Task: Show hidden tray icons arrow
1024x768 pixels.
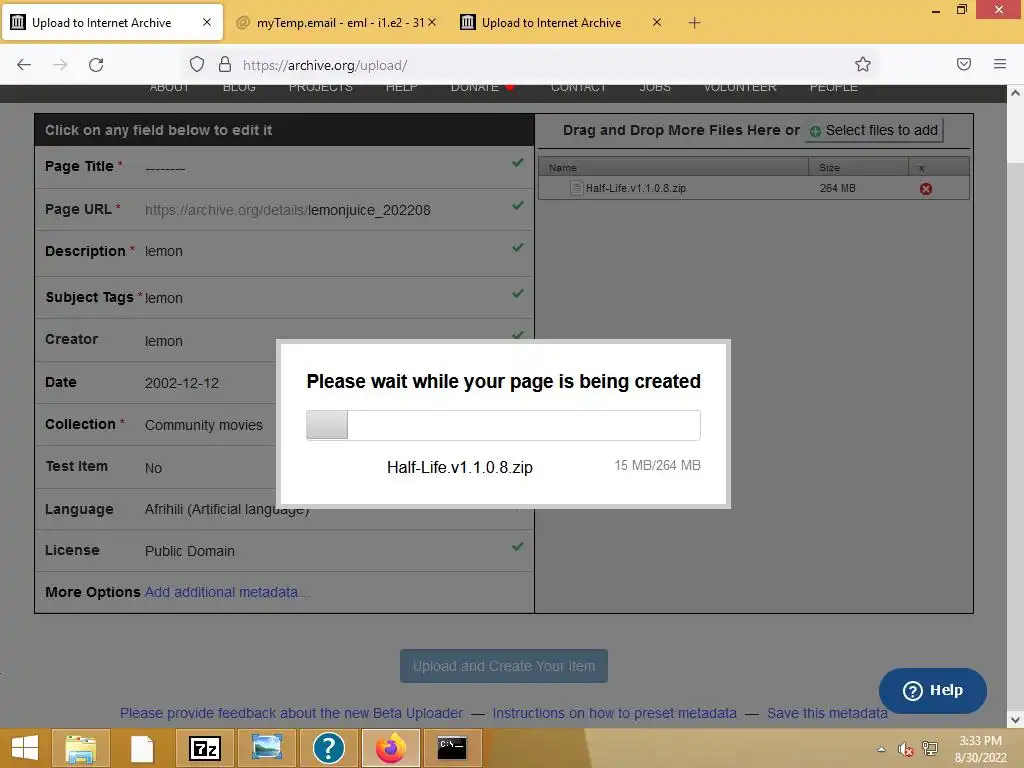Action: pyautogui.click(x=882, y=749)
